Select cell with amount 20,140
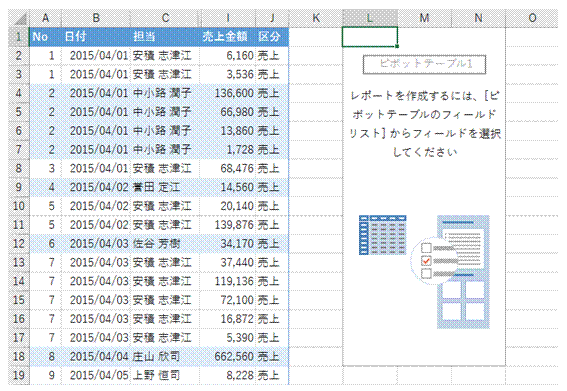 click(228, 206)
